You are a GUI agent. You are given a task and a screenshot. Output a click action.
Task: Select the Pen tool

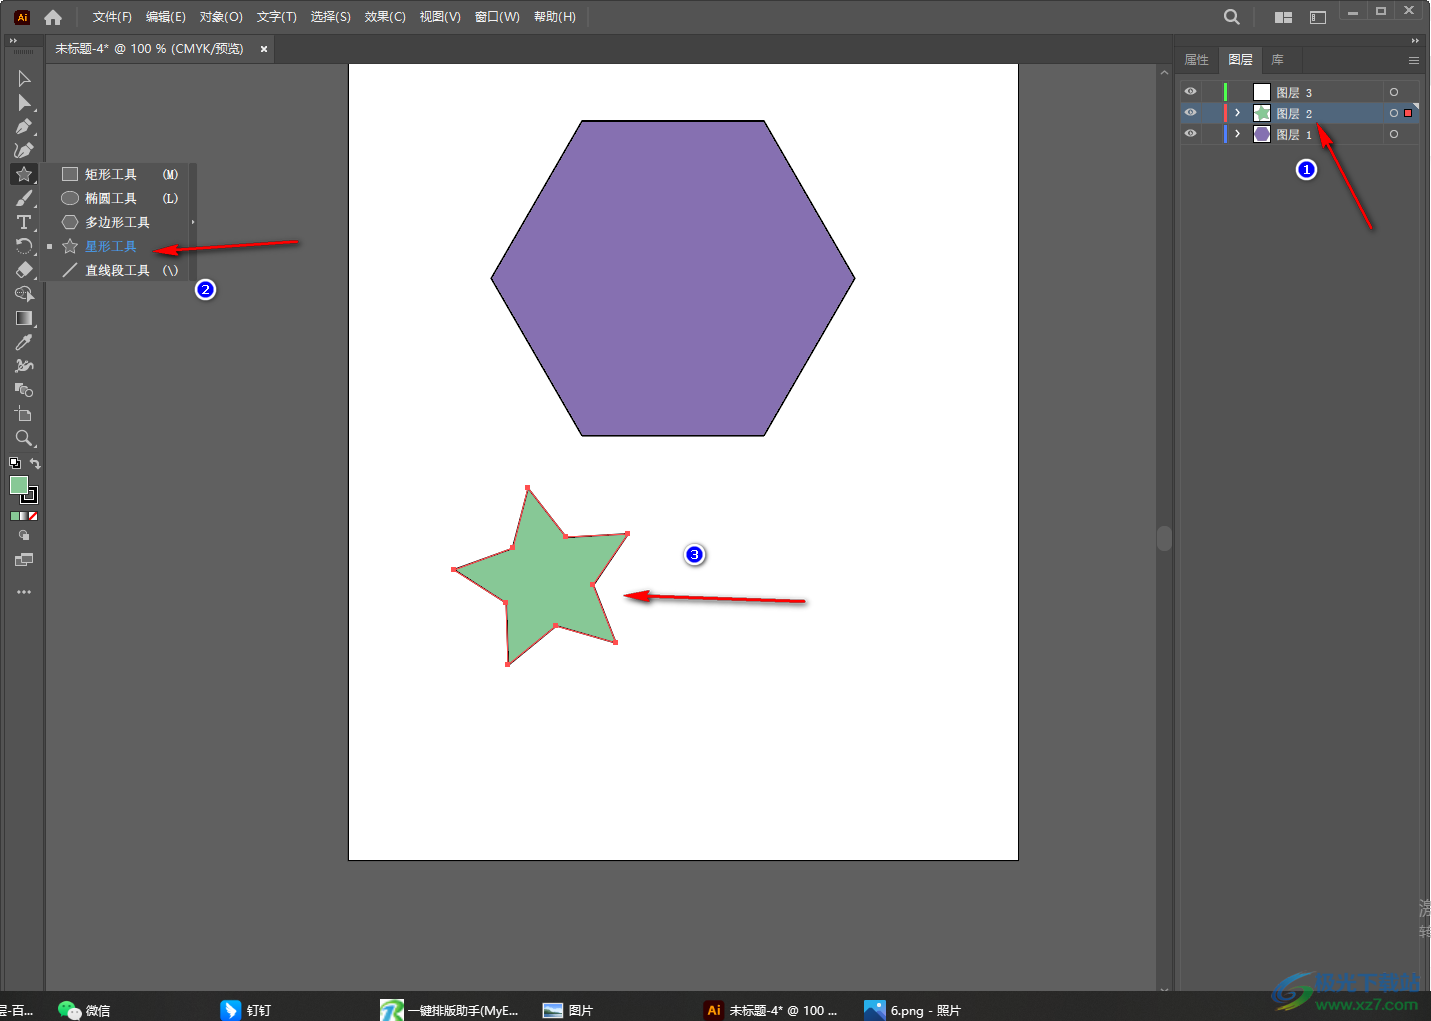click(24, 126)
